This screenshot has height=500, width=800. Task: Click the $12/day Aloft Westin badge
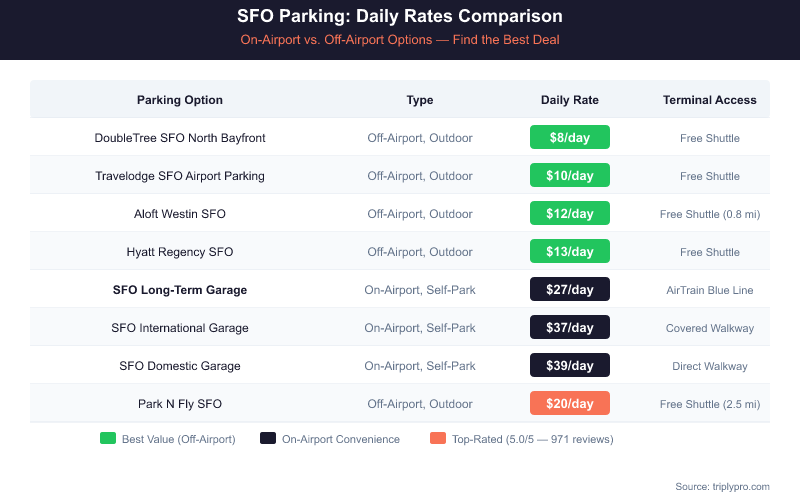570,214
